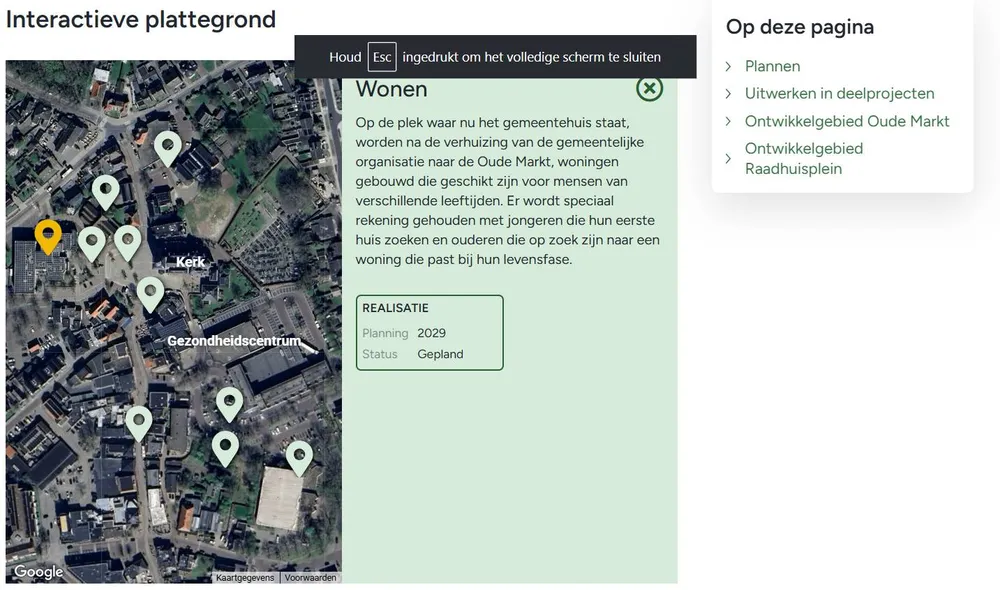This screenshot has width=1000, height=590.
Task: Open the Kaartgegevens map data link
Action: (x=245, y=578)
